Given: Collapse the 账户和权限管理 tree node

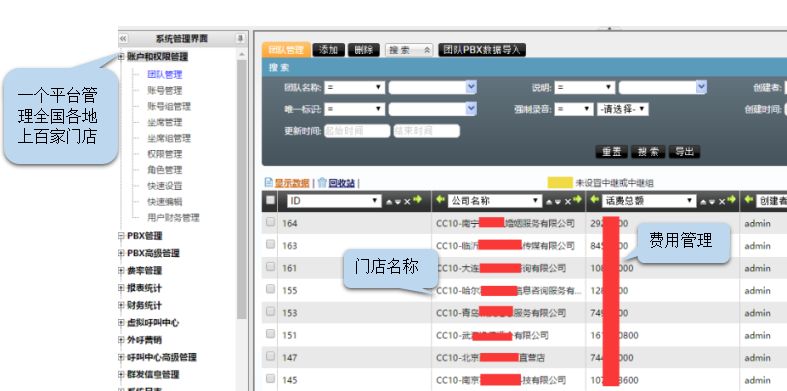Looking at the screenshot, I should pyautogui.click(x=121, y=57).
